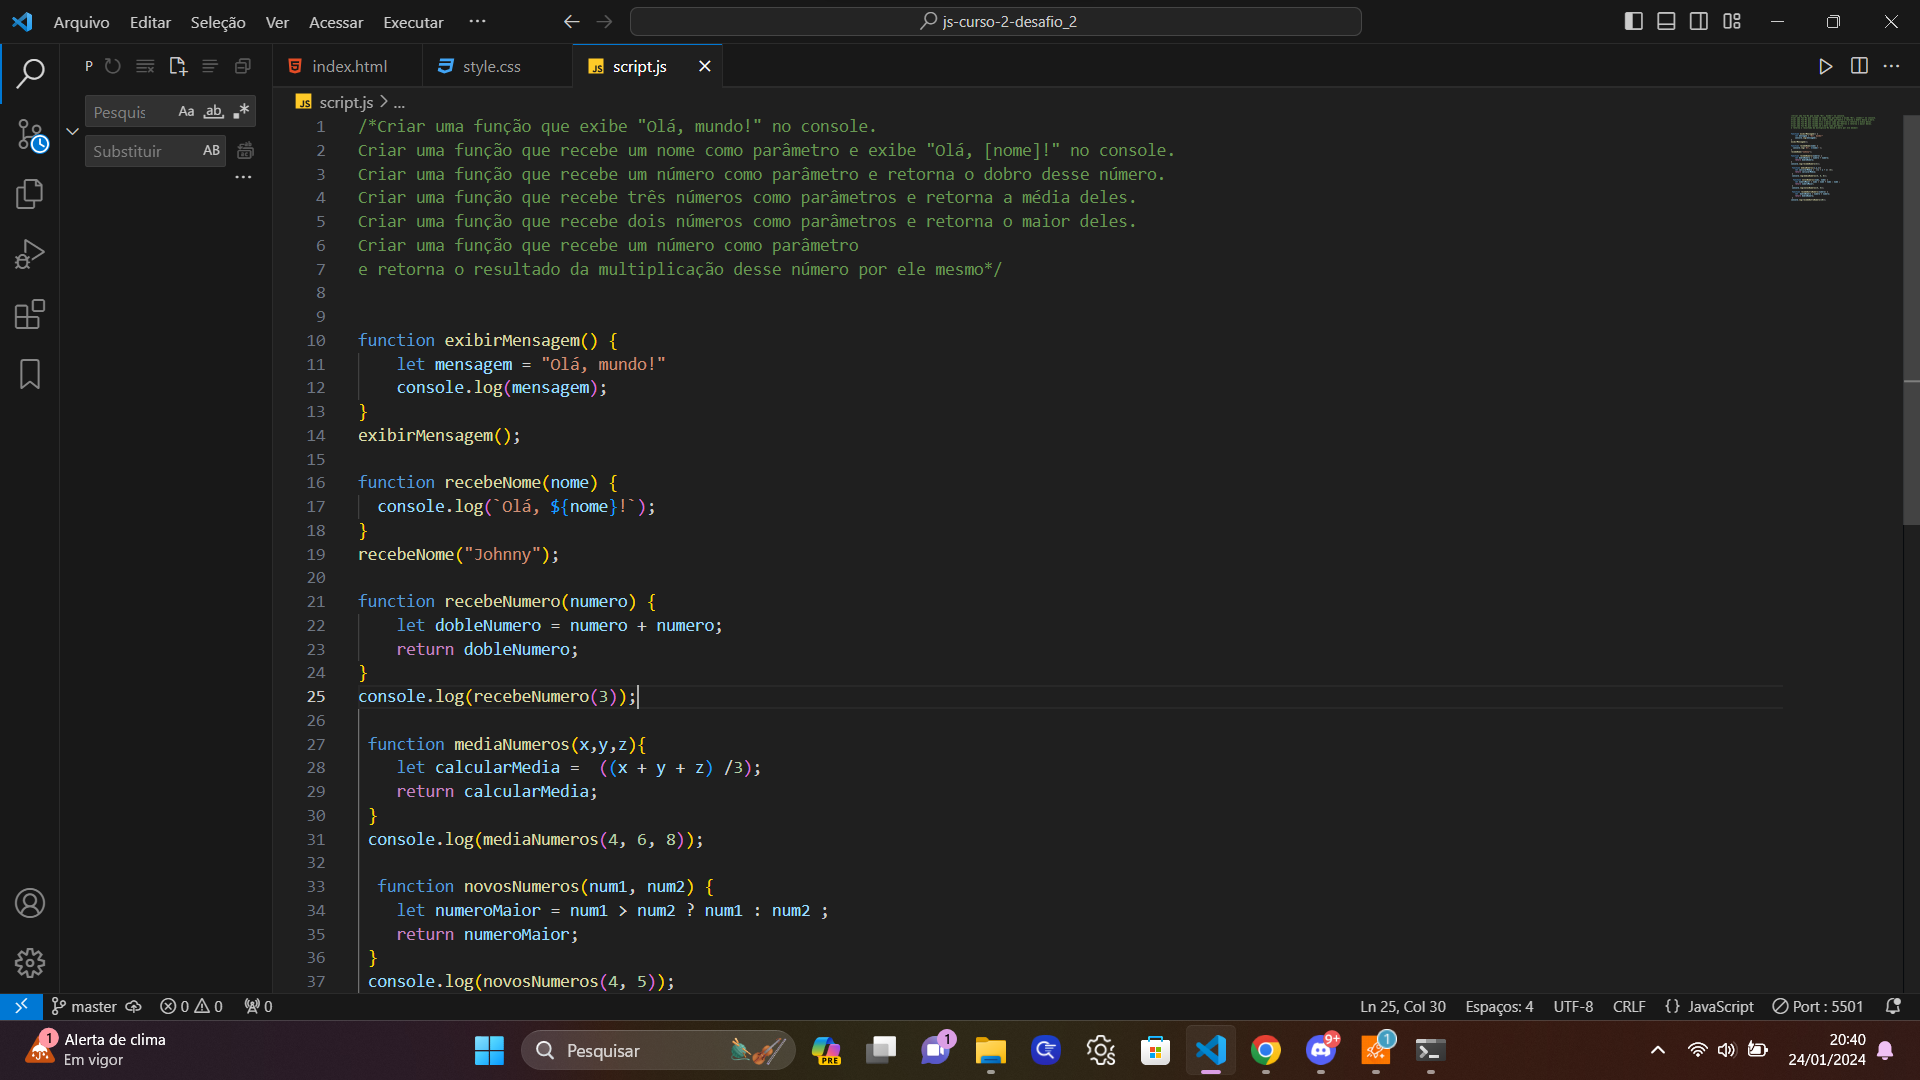
Task: Open Run and Debug view
Action: [30, 254]
